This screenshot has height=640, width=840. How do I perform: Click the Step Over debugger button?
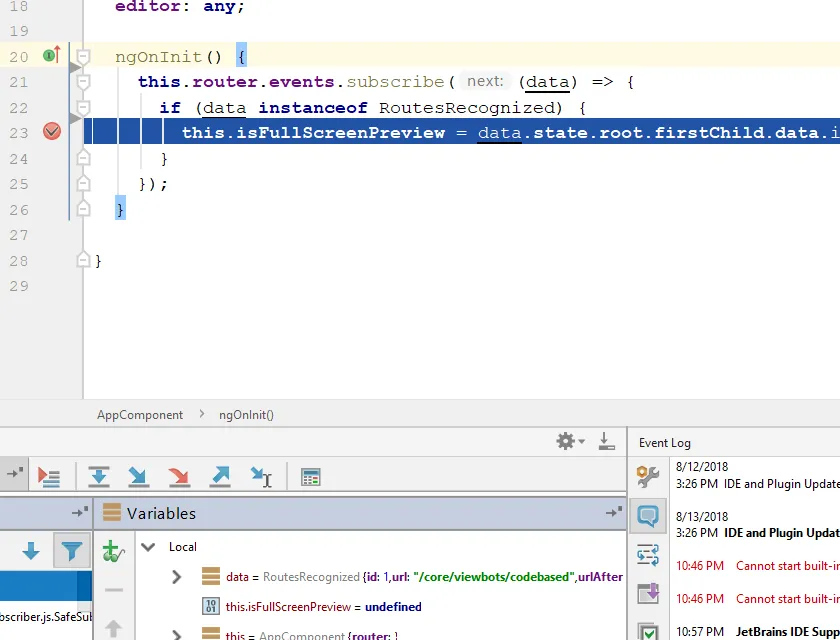coord(99,477)
